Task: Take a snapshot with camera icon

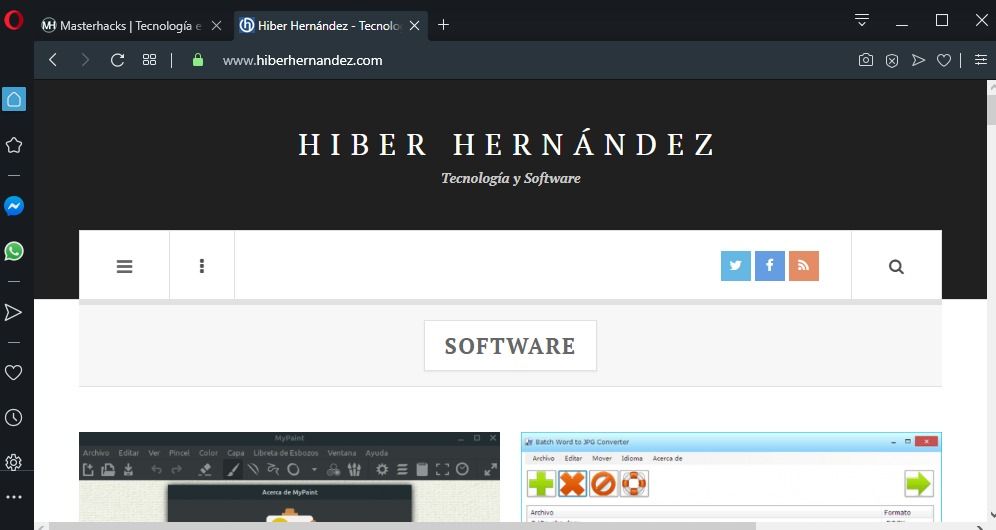Action: point(866,60)
